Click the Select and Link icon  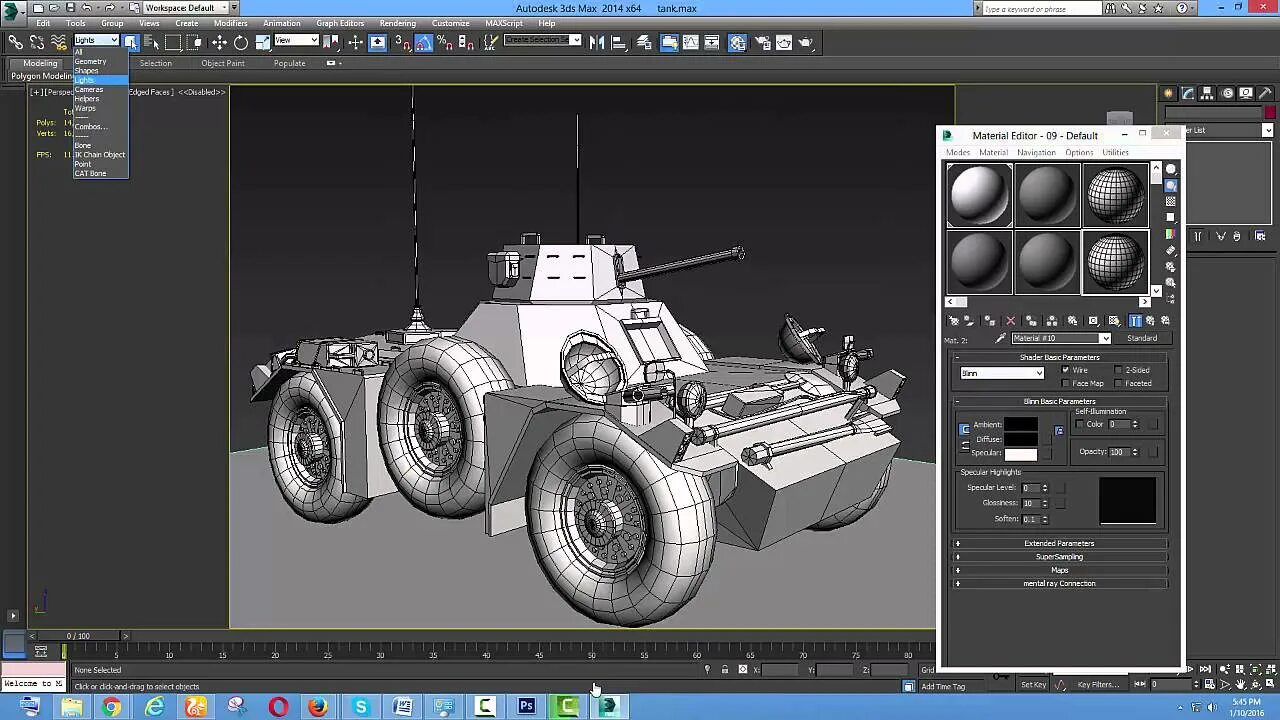(x=16, y=43)
